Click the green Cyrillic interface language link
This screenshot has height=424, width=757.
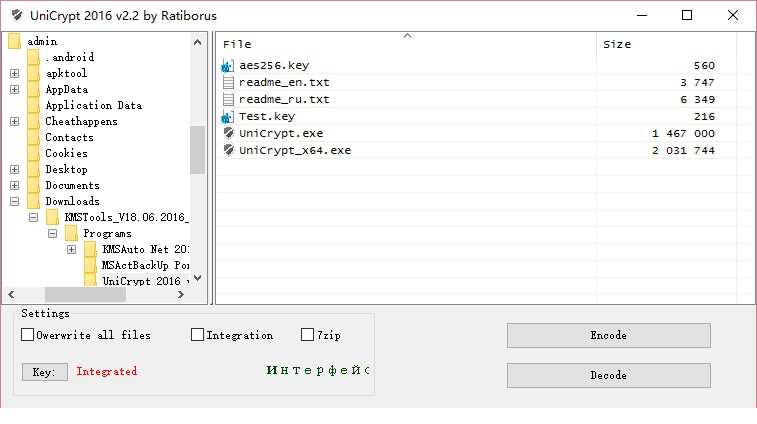pos(318,370)
